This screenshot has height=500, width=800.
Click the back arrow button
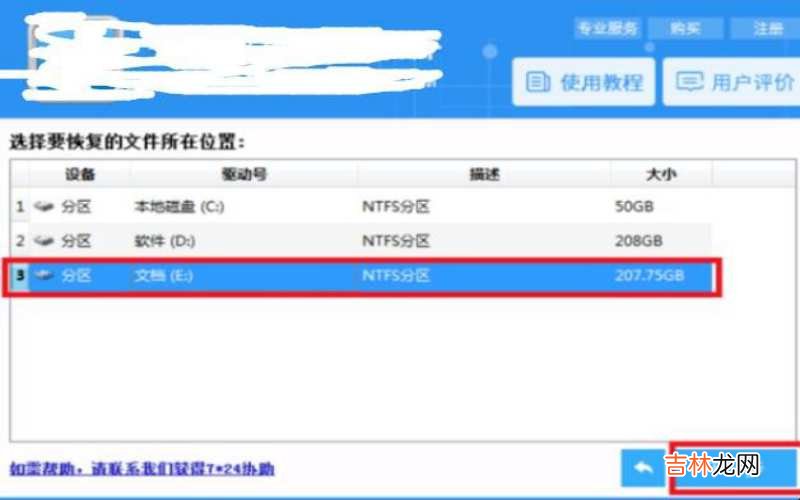click(x=643, y=468)
